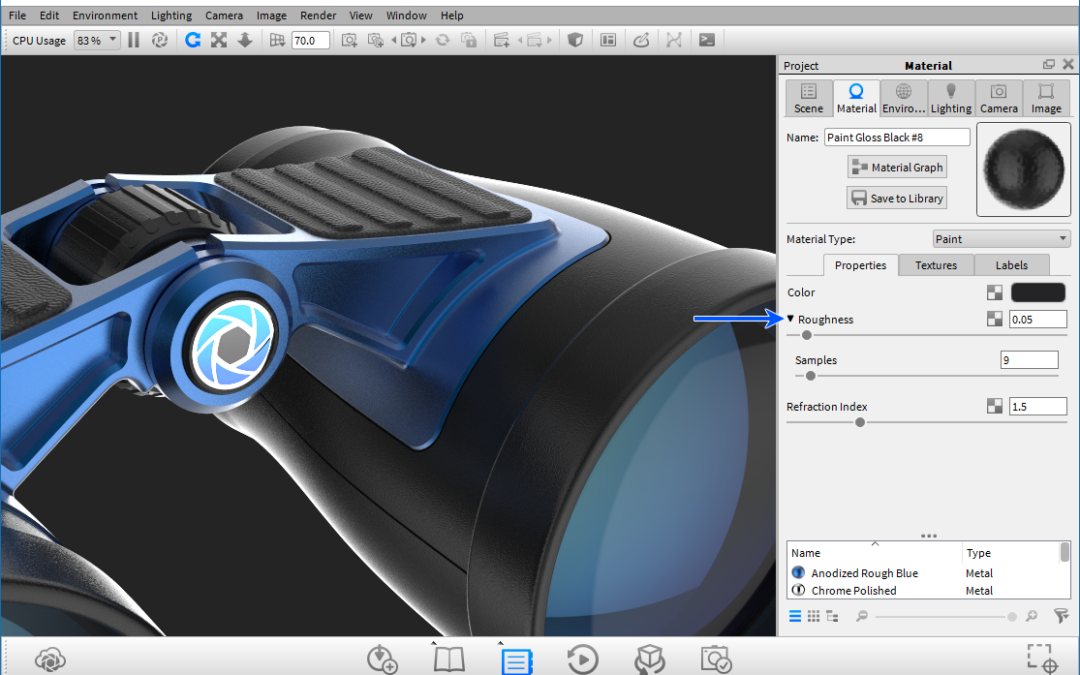Click the blue refresh render icon
The width and height of the screenshot is (1080, 675).
(193, 40)
